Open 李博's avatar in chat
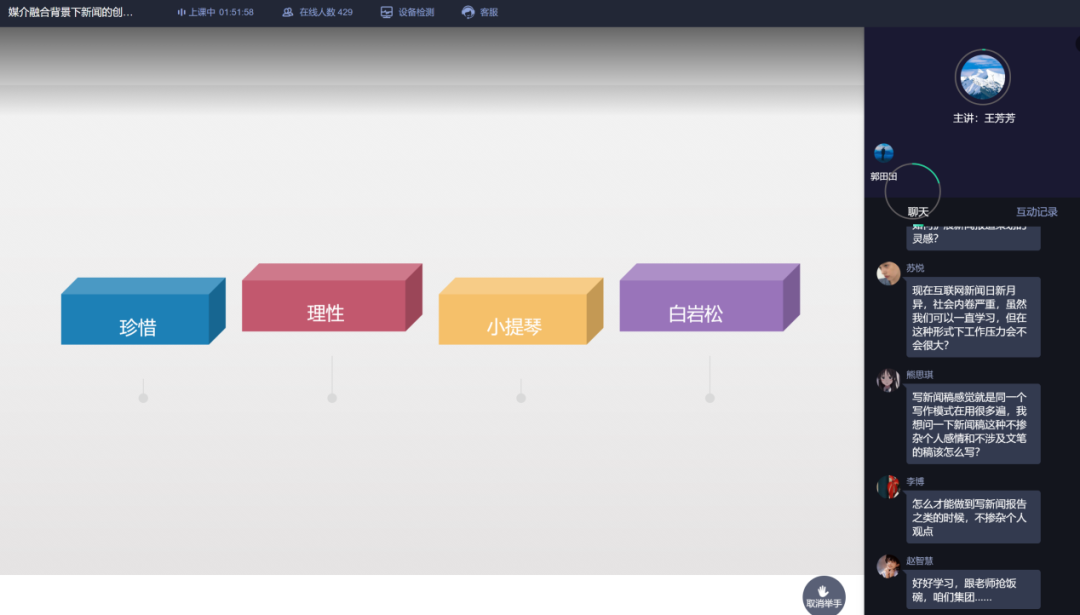Viewport: 1080px width, 615px height. pos(888,486)
